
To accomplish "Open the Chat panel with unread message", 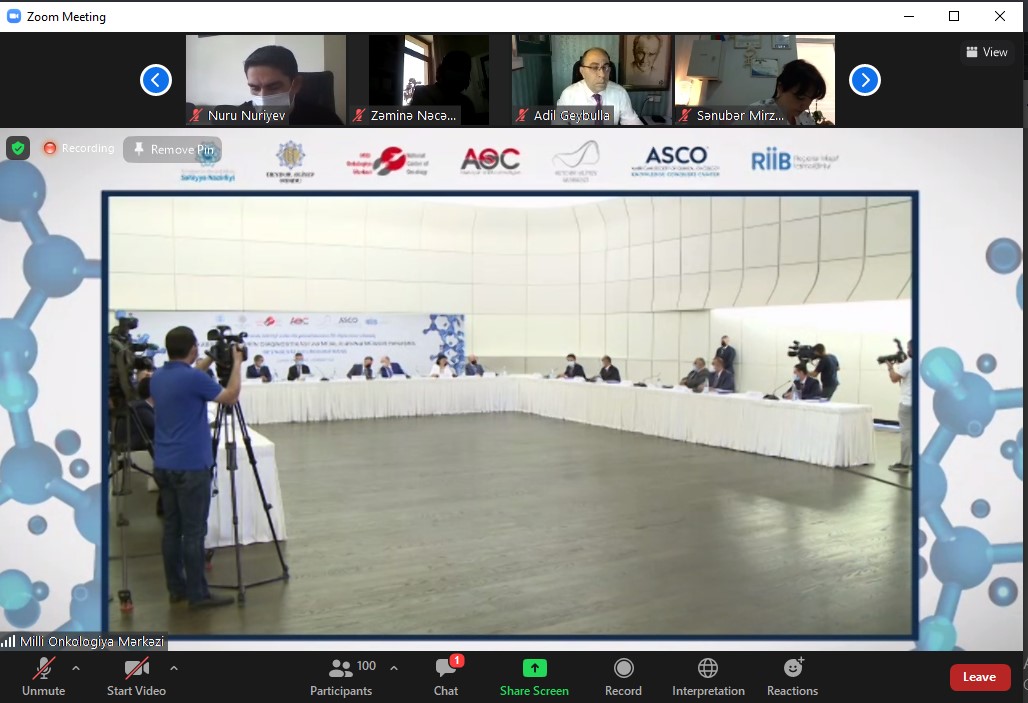I will (446, 669).
